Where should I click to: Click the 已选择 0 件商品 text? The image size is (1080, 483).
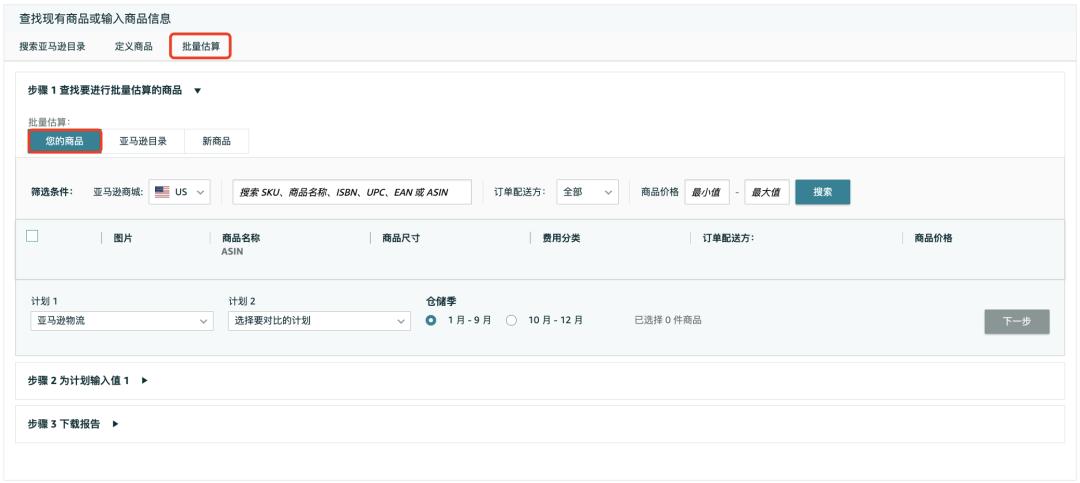[668, 320]
